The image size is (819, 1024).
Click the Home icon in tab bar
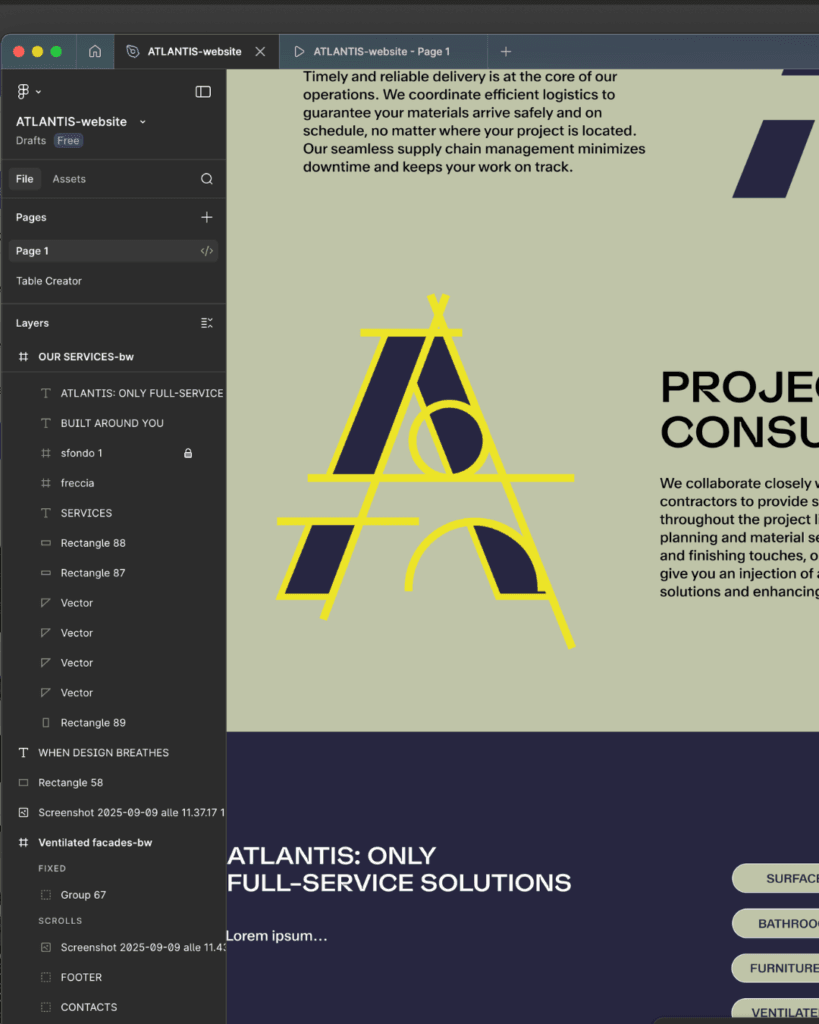[95, 52]
